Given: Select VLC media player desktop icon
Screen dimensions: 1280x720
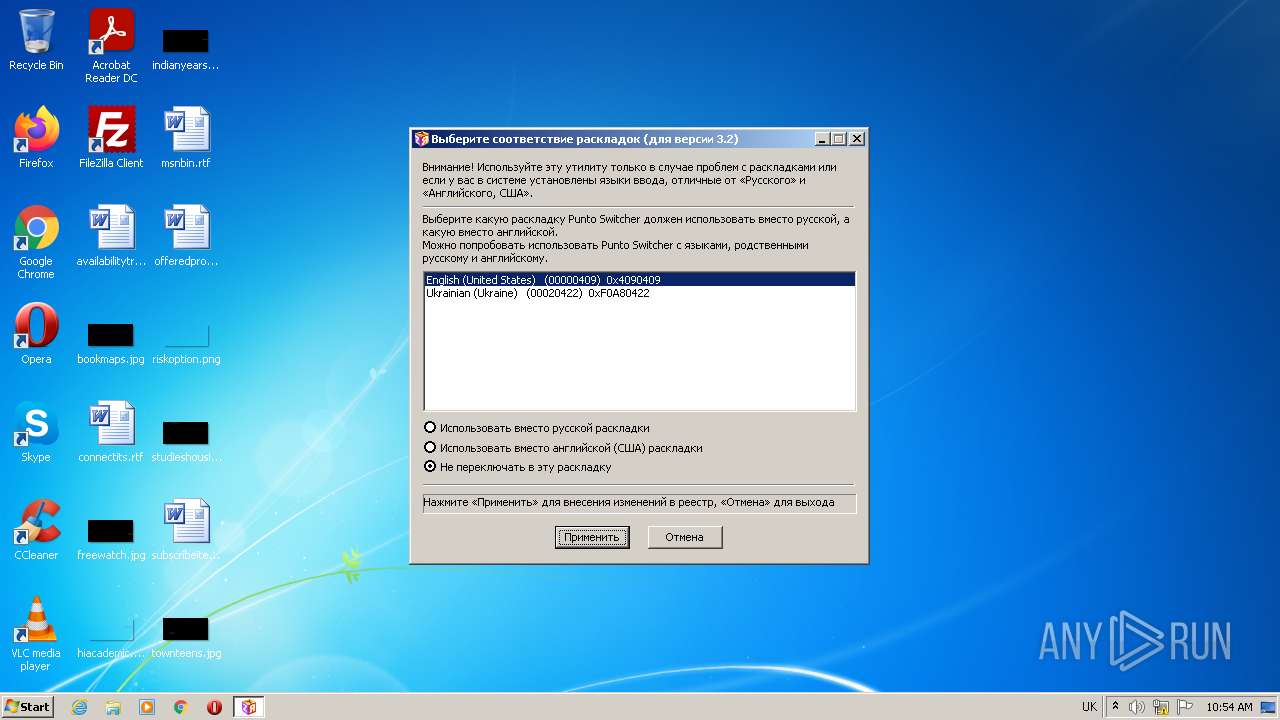Looking at the screenshot, I should [x=36, y=634].
